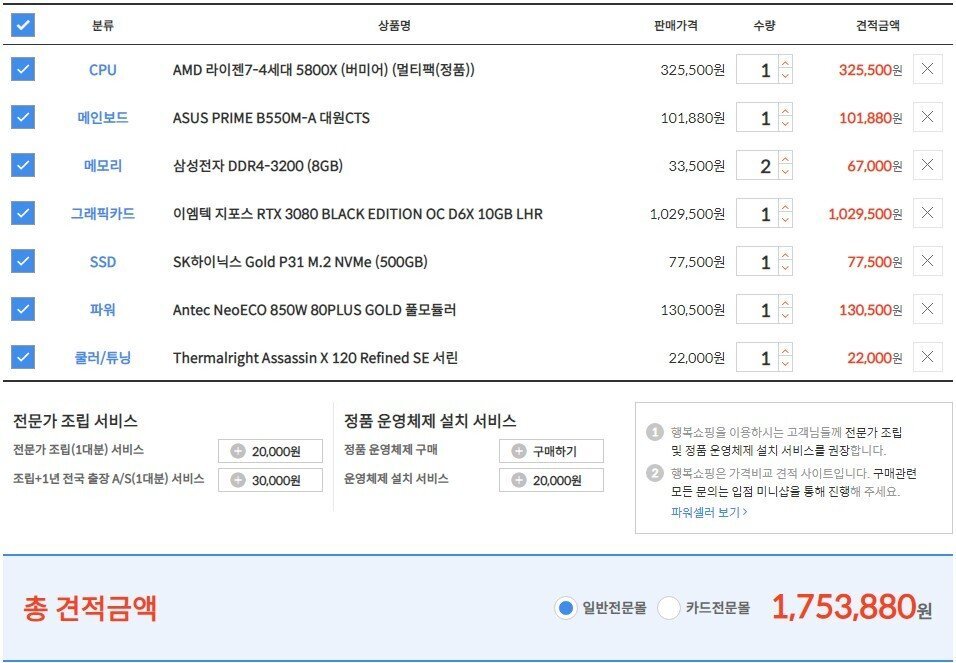Open the 메인보드 category link
The width and height of the screenshot is (956, 663).
(102, 117)
